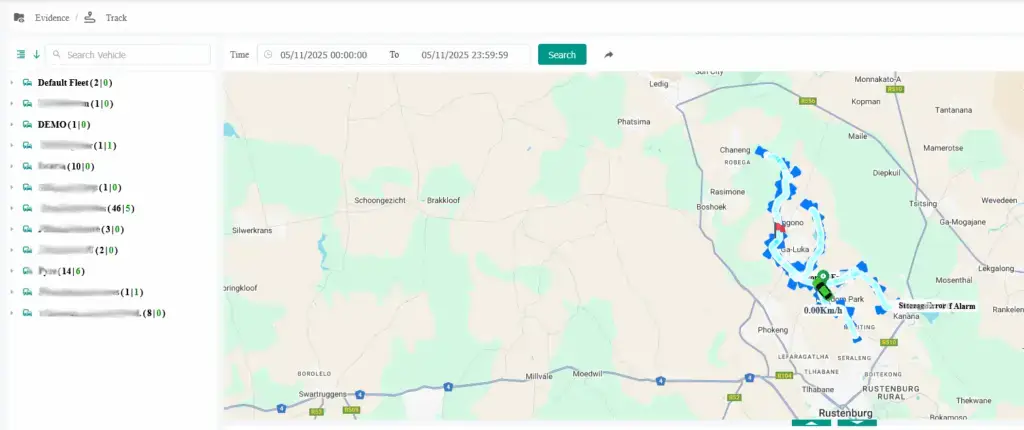
Task: Focus the Search Vehicle input field
Action: [129, 55]
